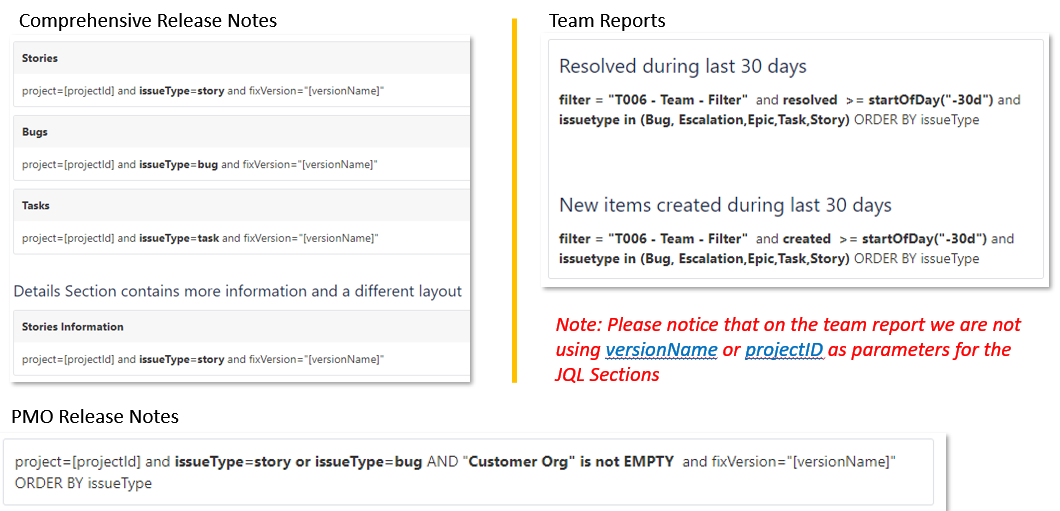
Task: Open the projectID link in red note
Action: tap(784, 350)
